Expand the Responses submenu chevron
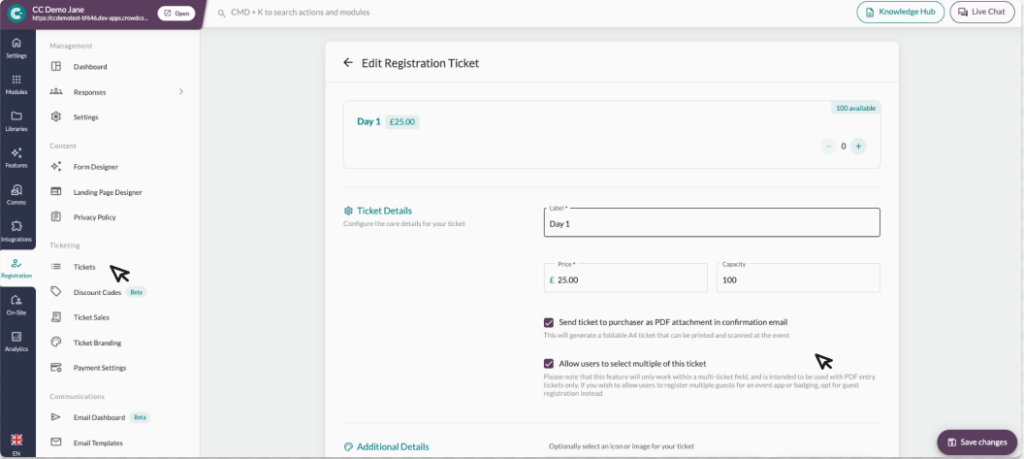This screenshot has height=459, width=1024. click(181, 92)
